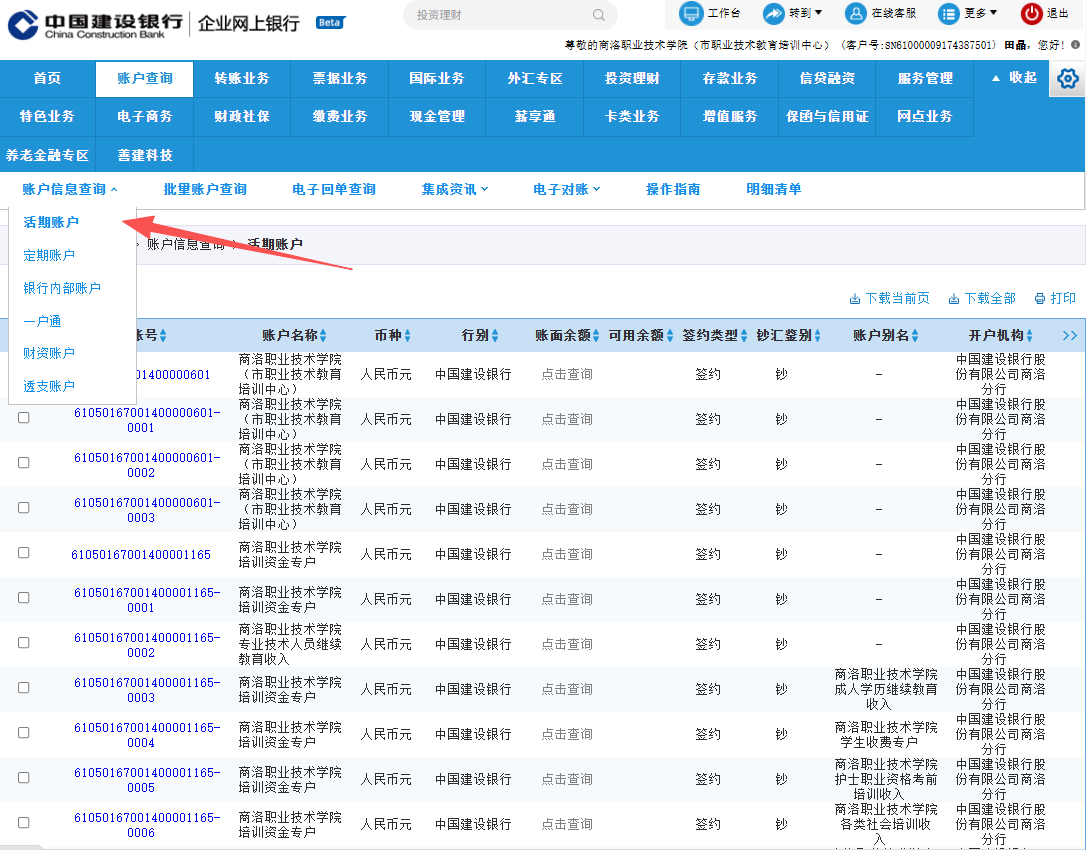Check the box for account 6105016700140001165

[x=24, y=553]
